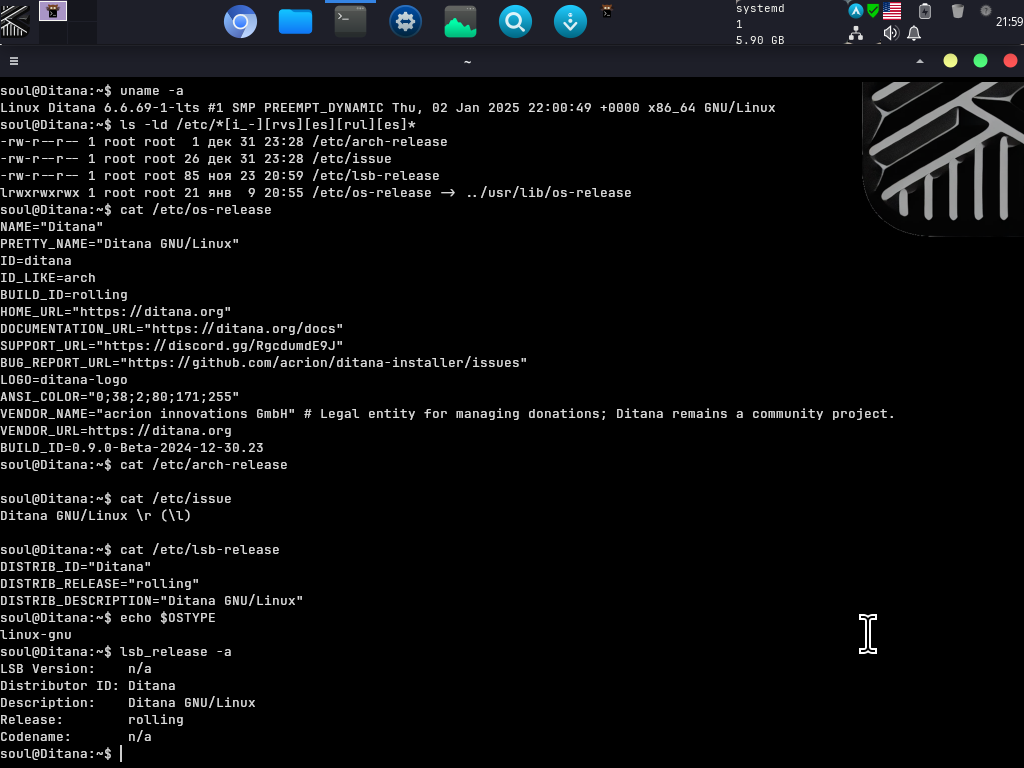This screenshot has height=768, width=1024.
Task: Click the green shield tray icon
Action: pyautogui.click(x=873, y=10)
